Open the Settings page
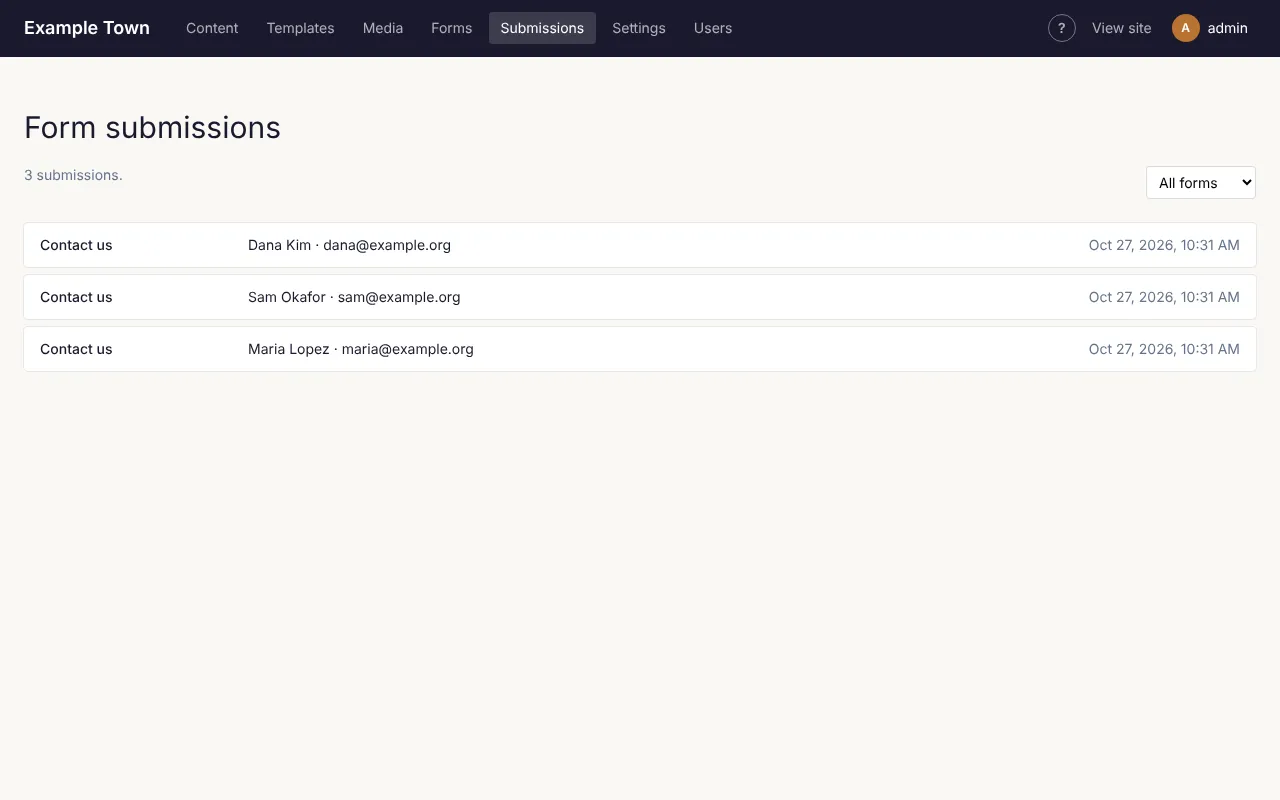The width and height of the screenshot is (1280, 800). [639, 28]
